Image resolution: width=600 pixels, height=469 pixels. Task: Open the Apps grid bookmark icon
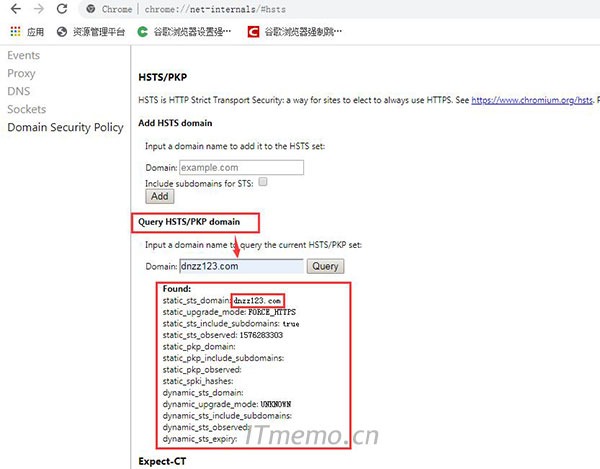tap(15, 31)
